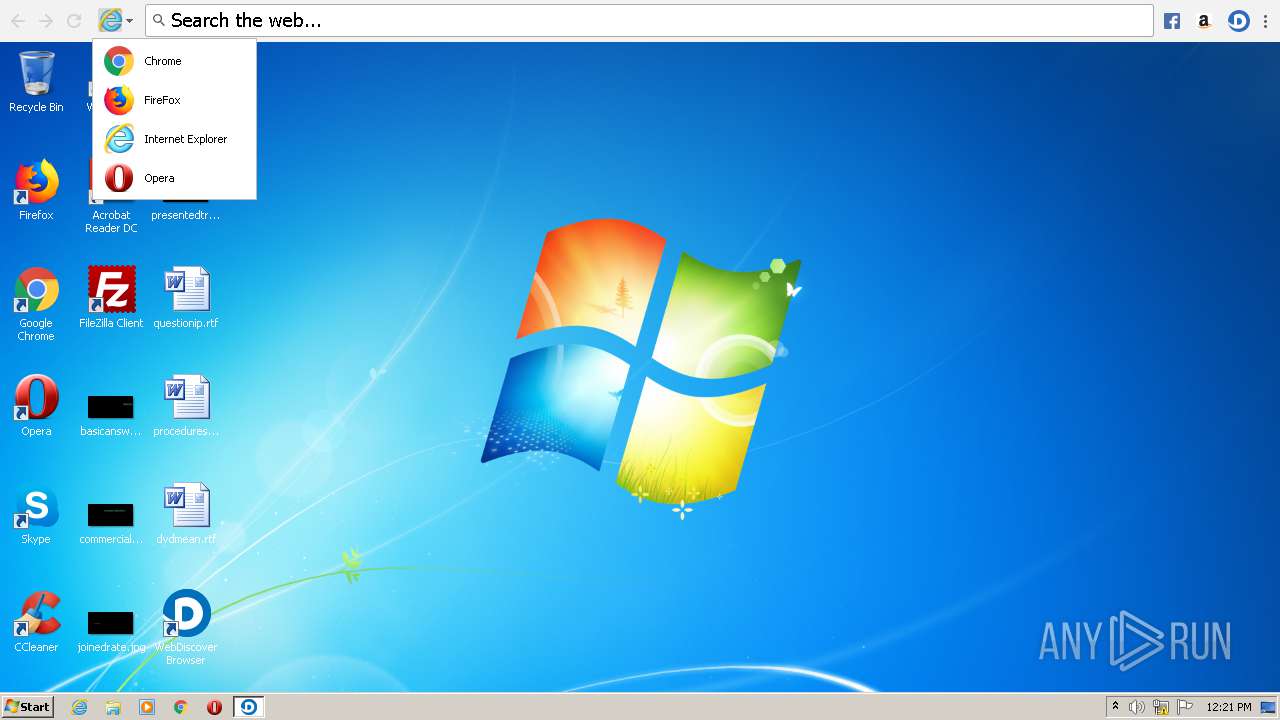Select the joinedrate.jpg file thumbnail
The width and height of the screenshot is (1280, 720).
coord(111,623)
